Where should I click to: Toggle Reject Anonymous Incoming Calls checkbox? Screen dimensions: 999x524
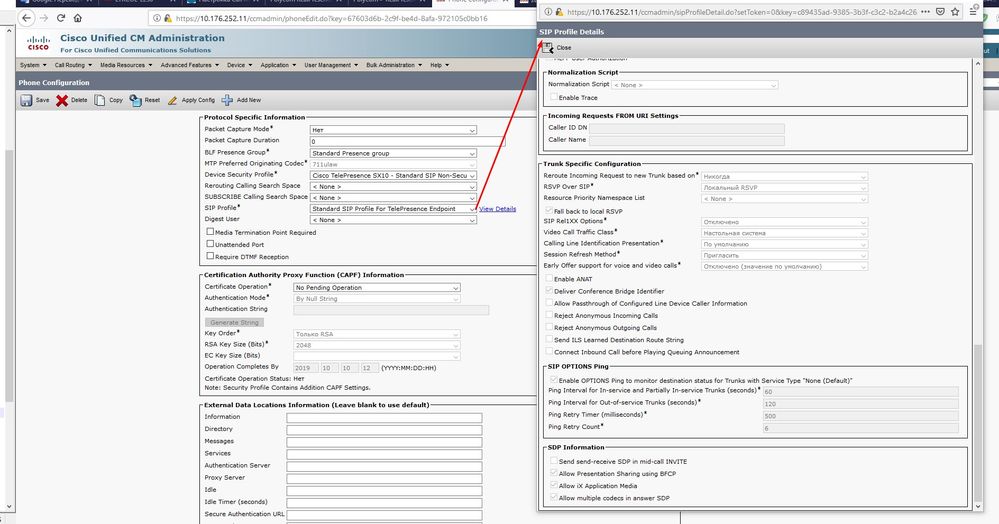[549, 315]
